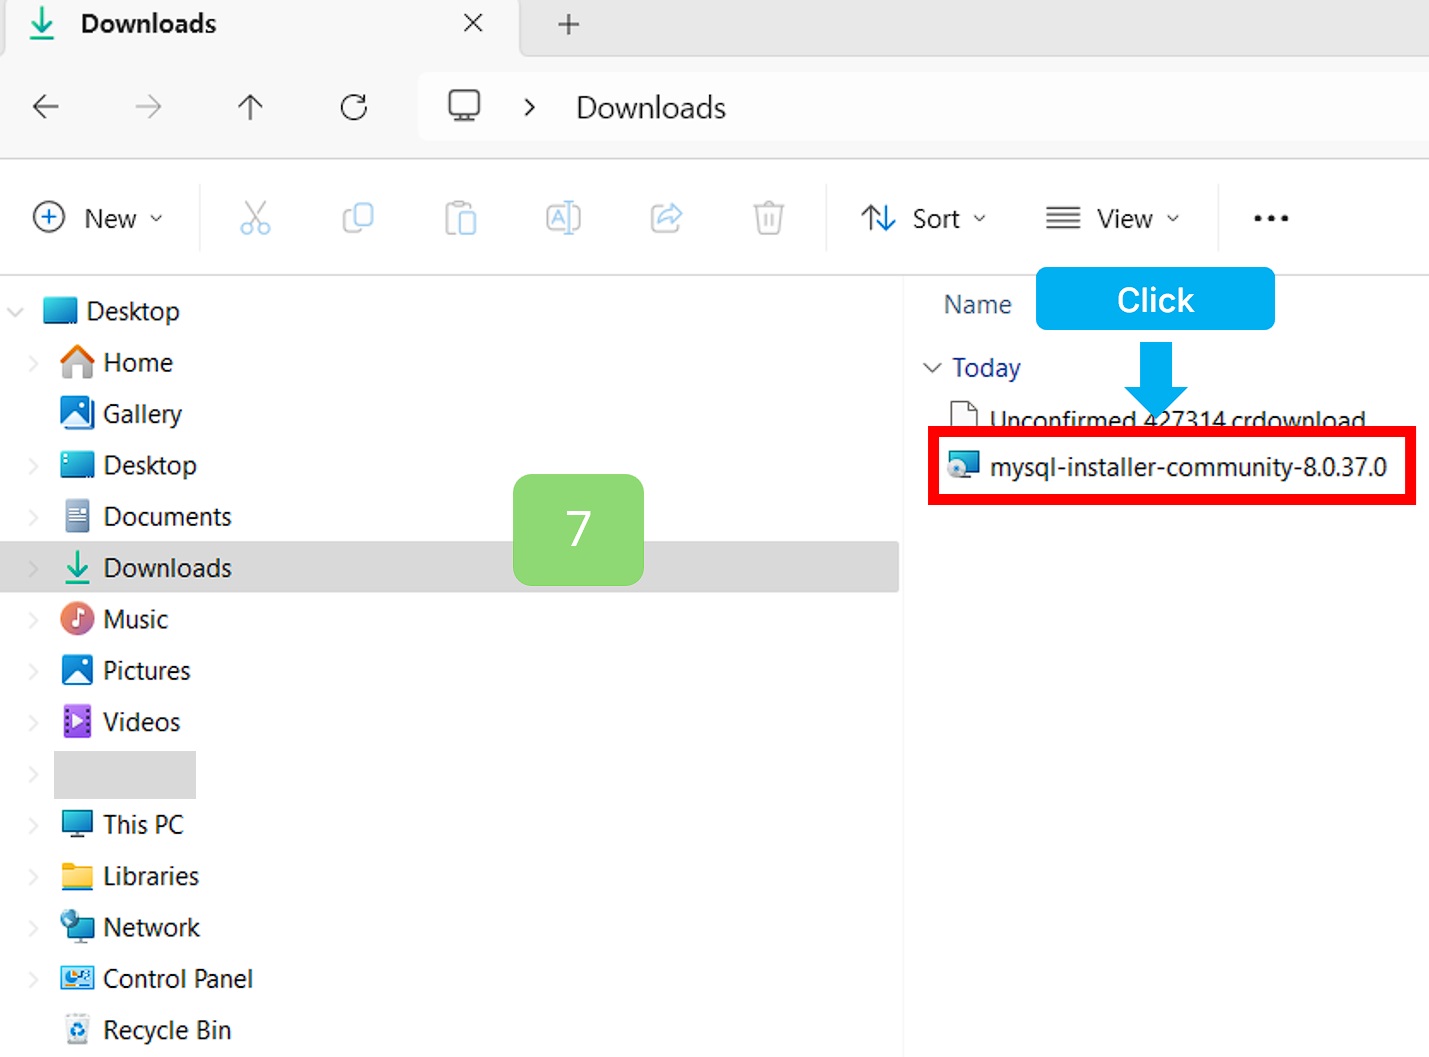Screen dimensions: 1429x1057
Task: Click the Cut scissors icon
Action: [x=255, y=217]
